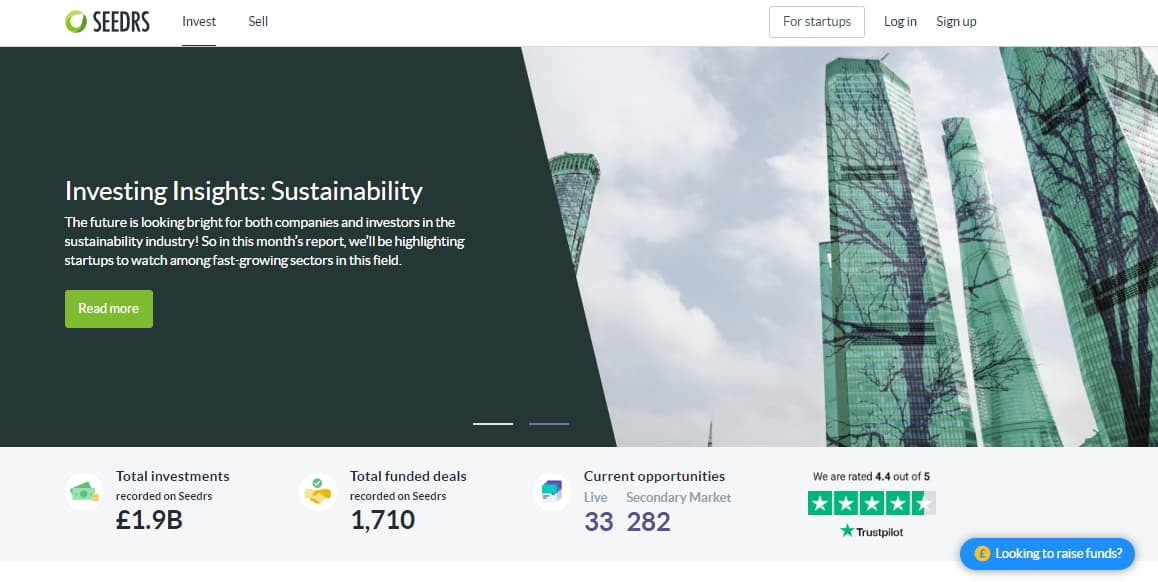Click the Trustpilot star logo
The height and width of the screenshot is (582, 1158).
pos(848,531)
